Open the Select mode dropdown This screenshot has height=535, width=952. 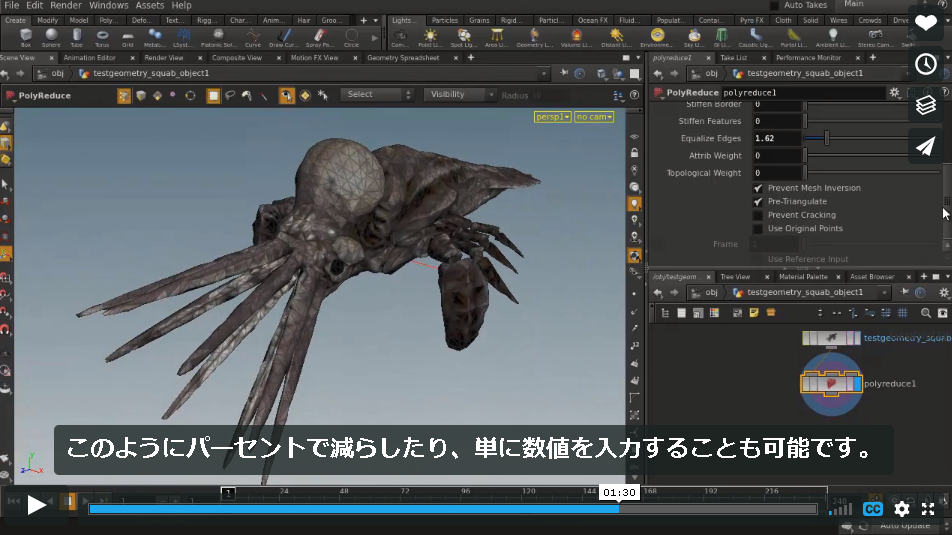pos(377,95)
